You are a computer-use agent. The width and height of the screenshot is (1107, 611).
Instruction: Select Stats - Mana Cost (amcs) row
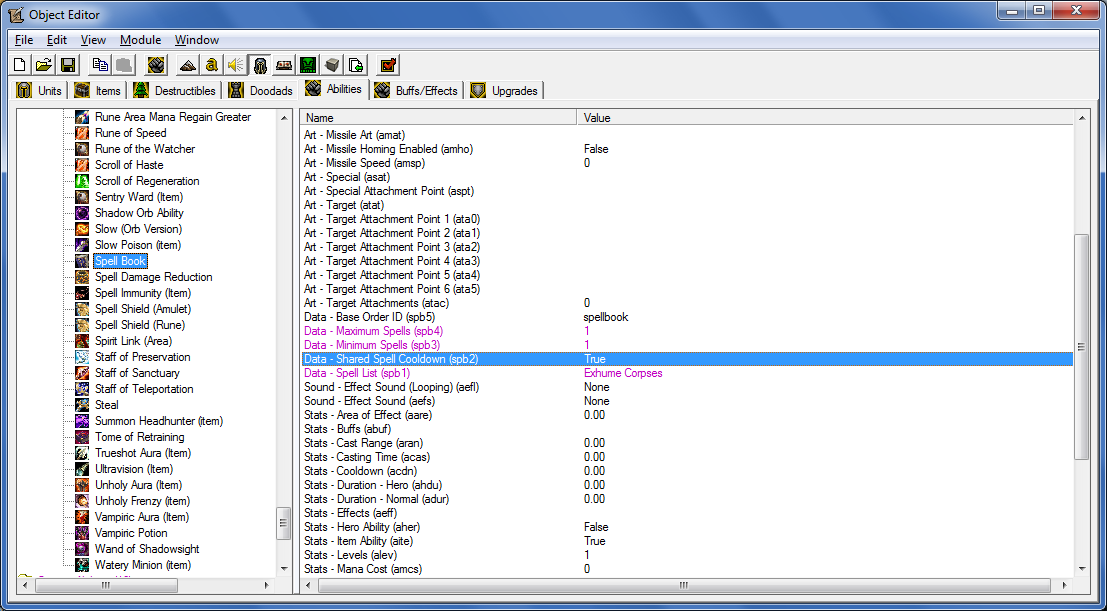686,569
